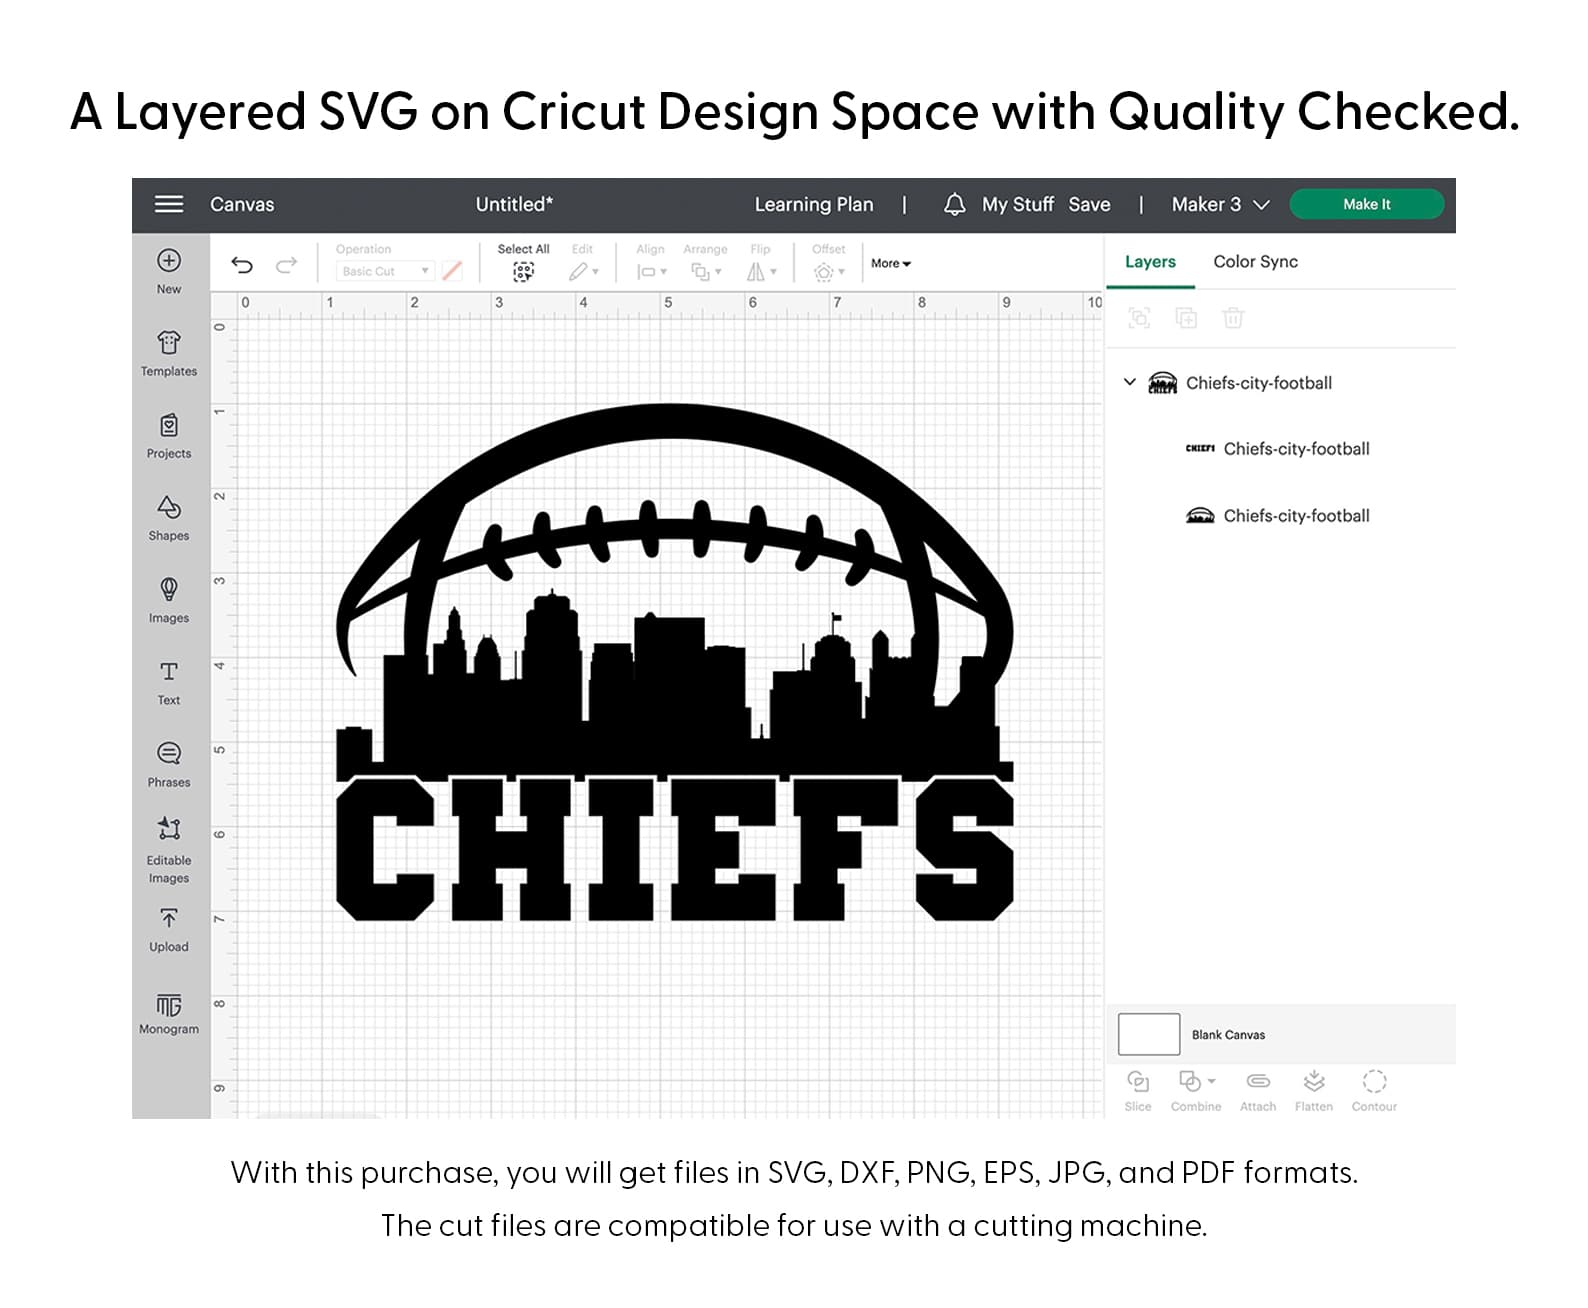The width and height of the screenshot is (1588, 1308).
Task: Open My Stuff
Action: pyautogui.click(x=1018, y=205)
